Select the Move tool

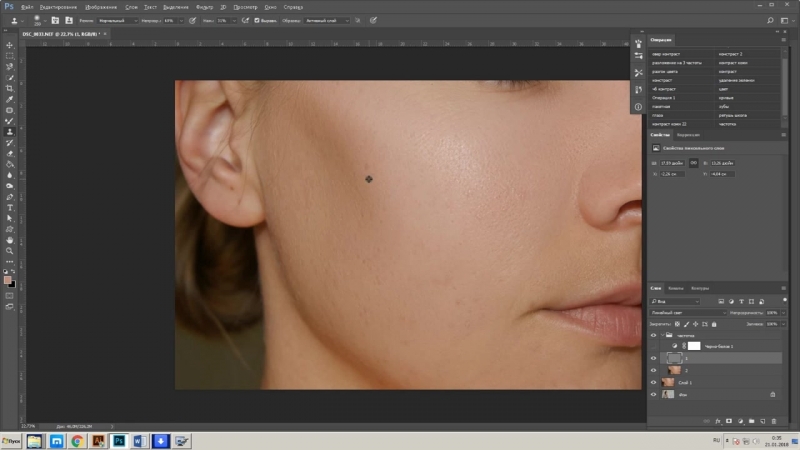pyautogui.click(x=10, y=45)
